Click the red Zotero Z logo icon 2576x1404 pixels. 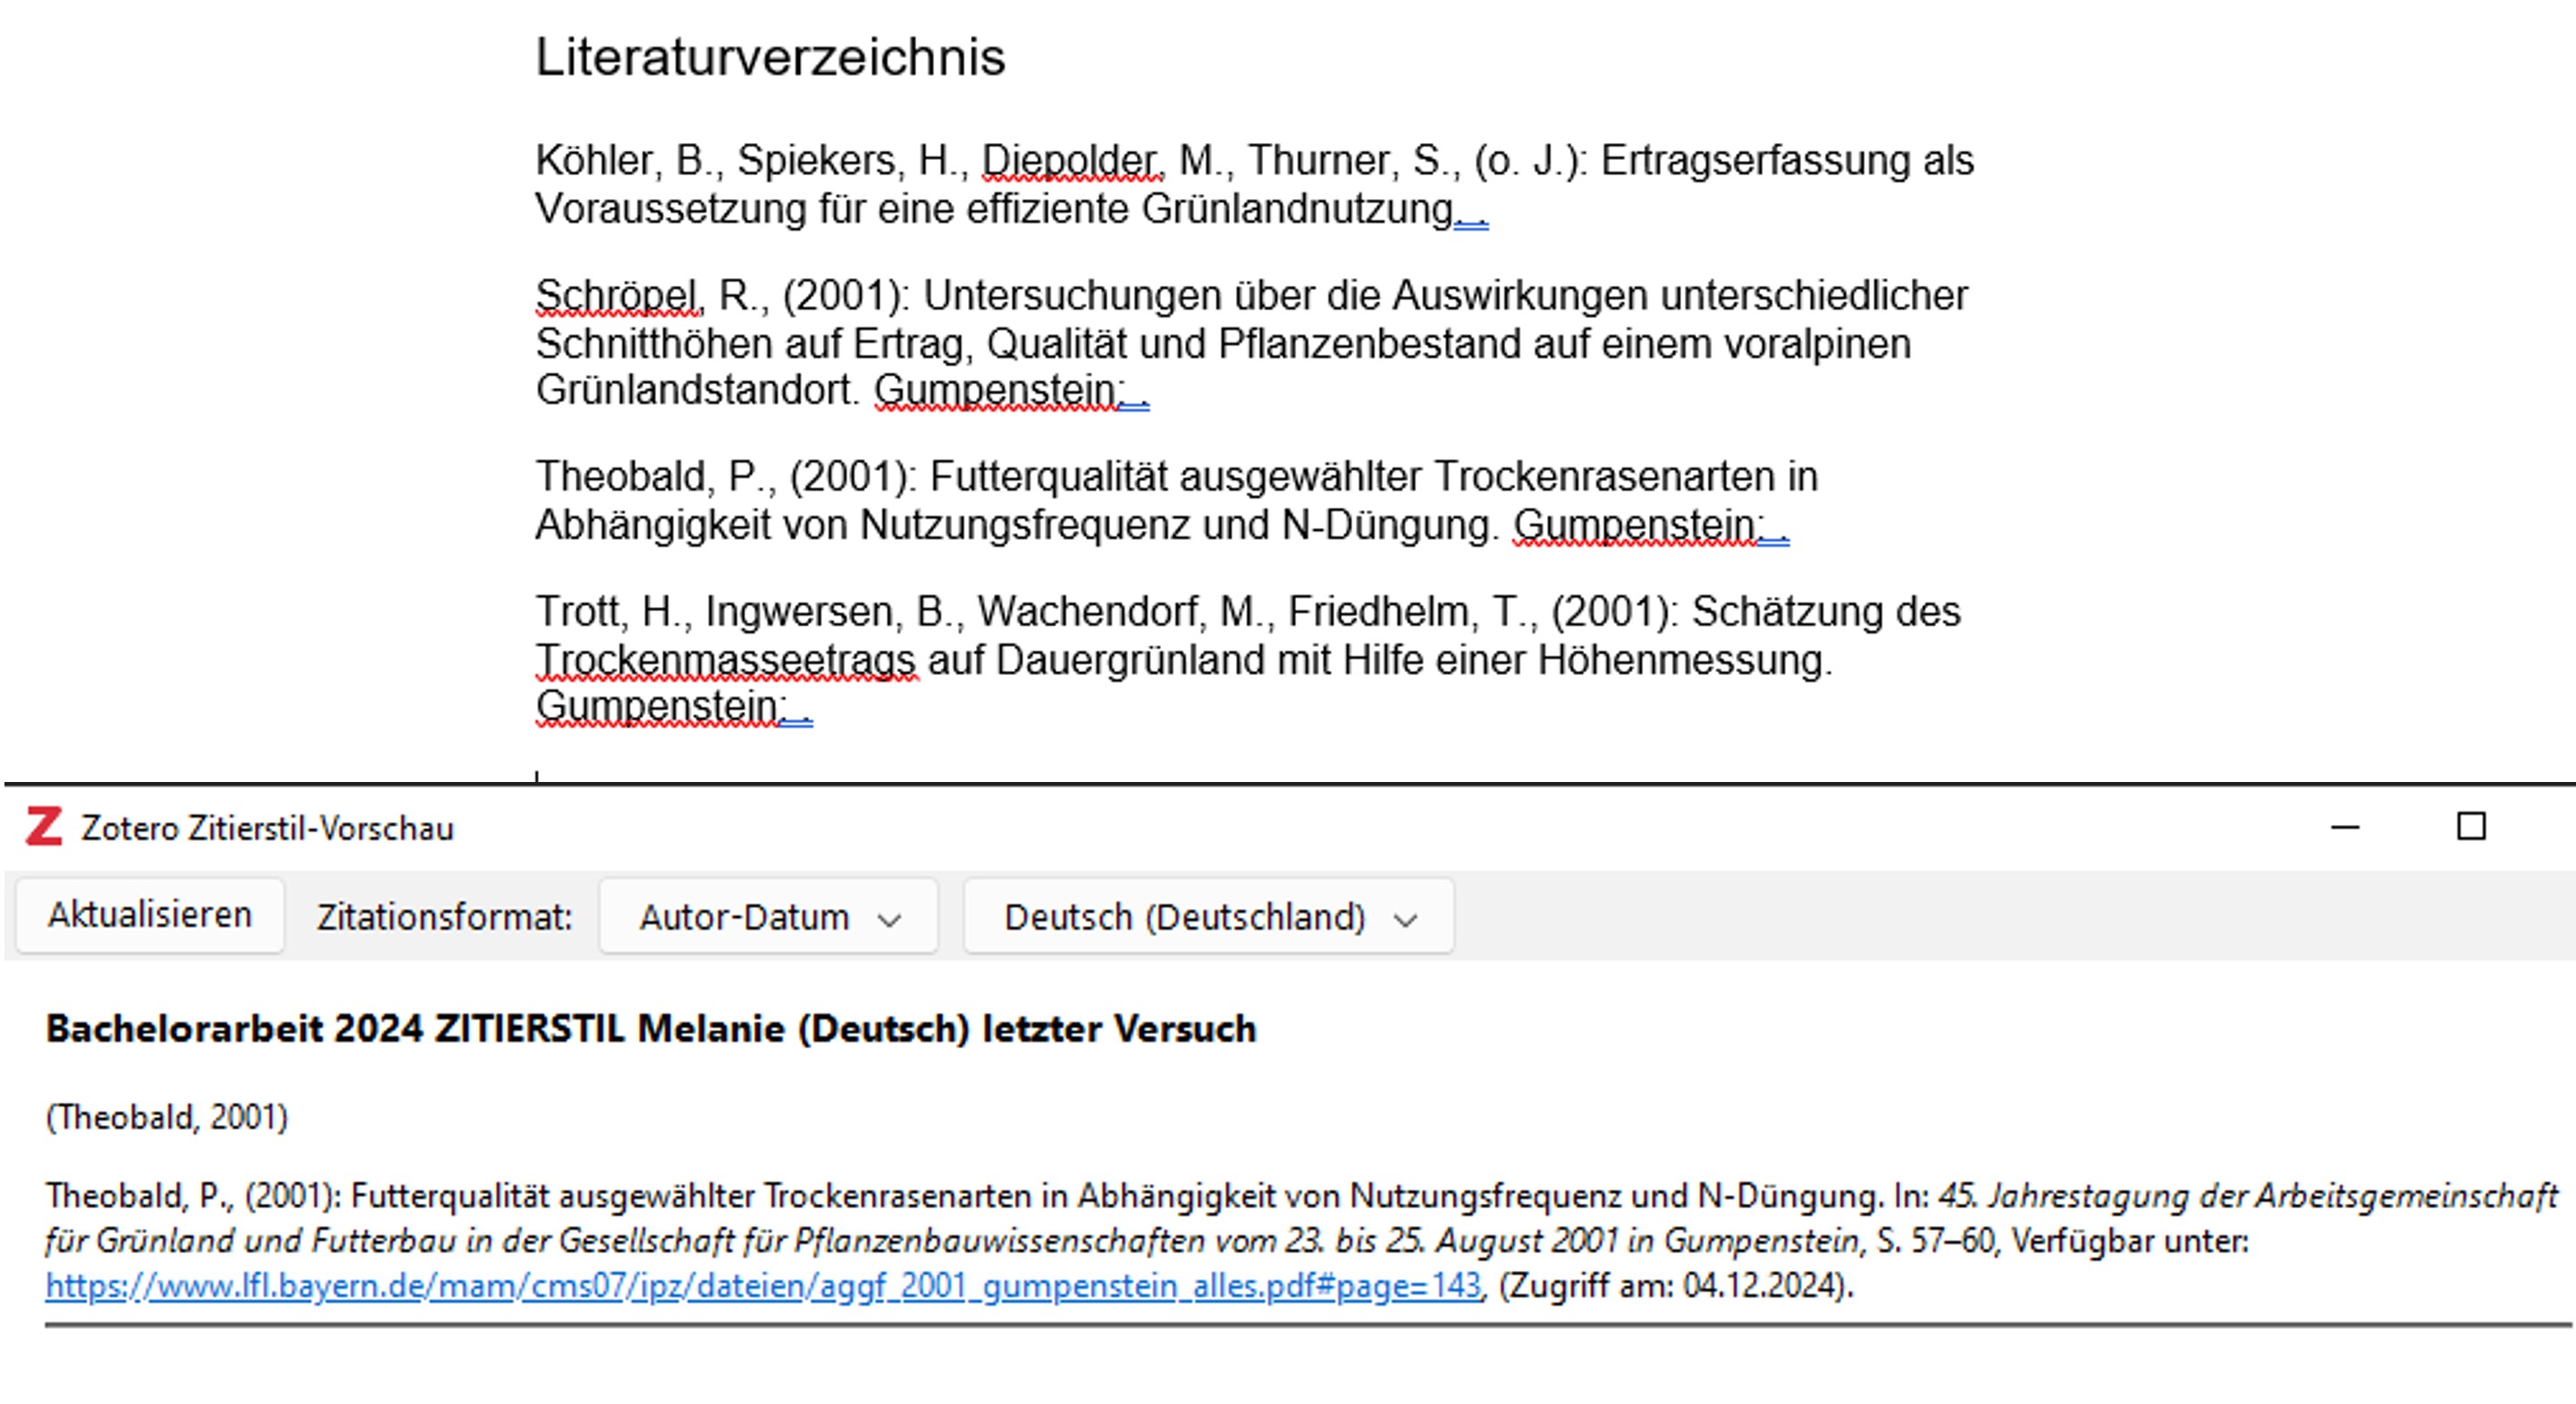tap(44, 826)
